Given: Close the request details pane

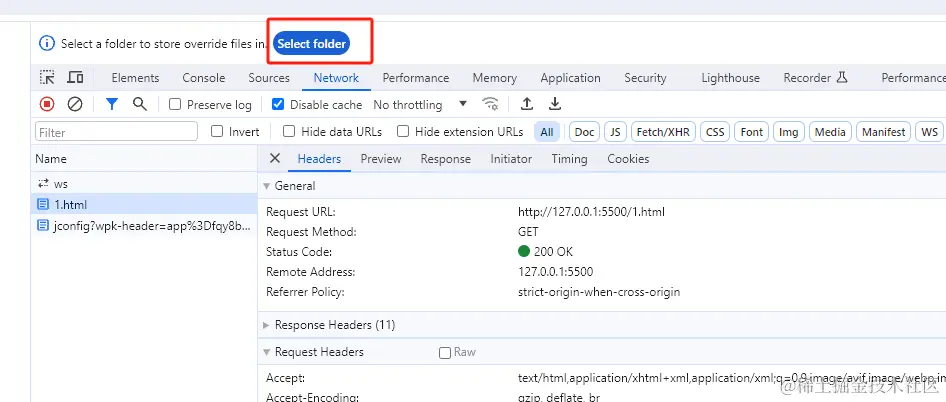Looking at the screenshot, I should [275, 158].
